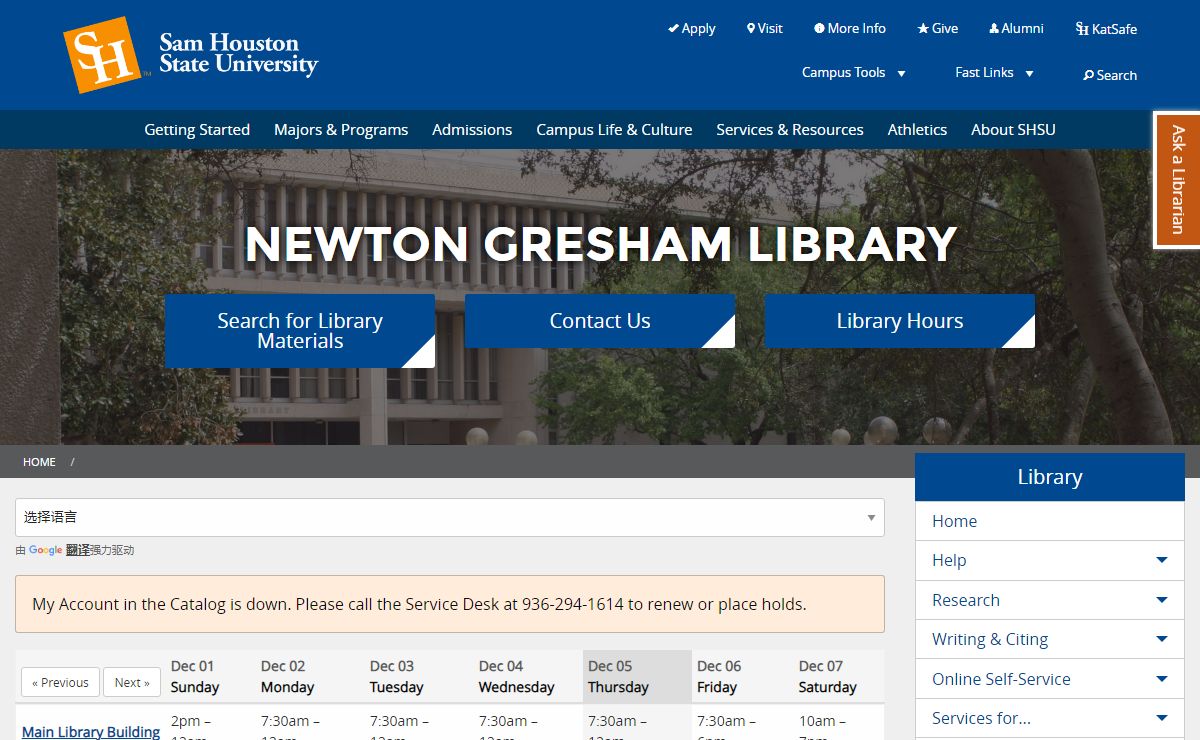Open Main Library Building link
The image size is (1200, 740).
(91, 732)
